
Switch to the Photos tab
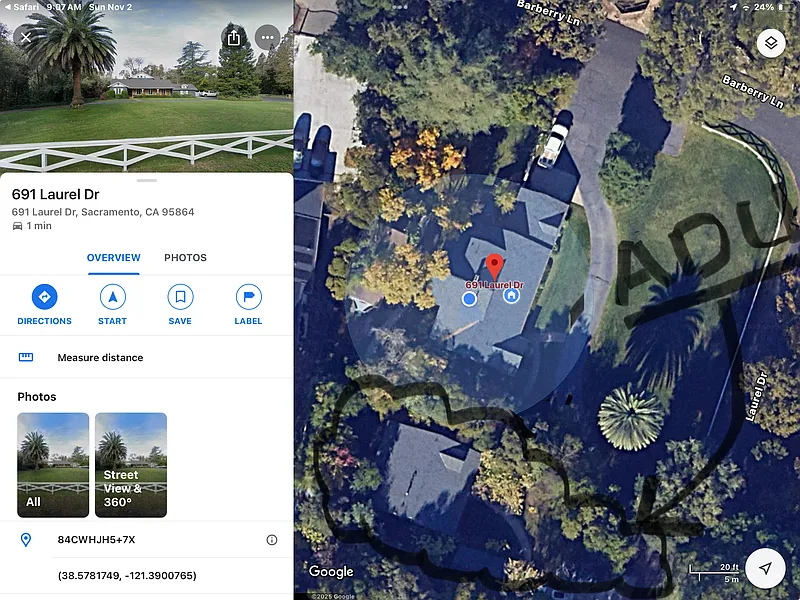185,258
